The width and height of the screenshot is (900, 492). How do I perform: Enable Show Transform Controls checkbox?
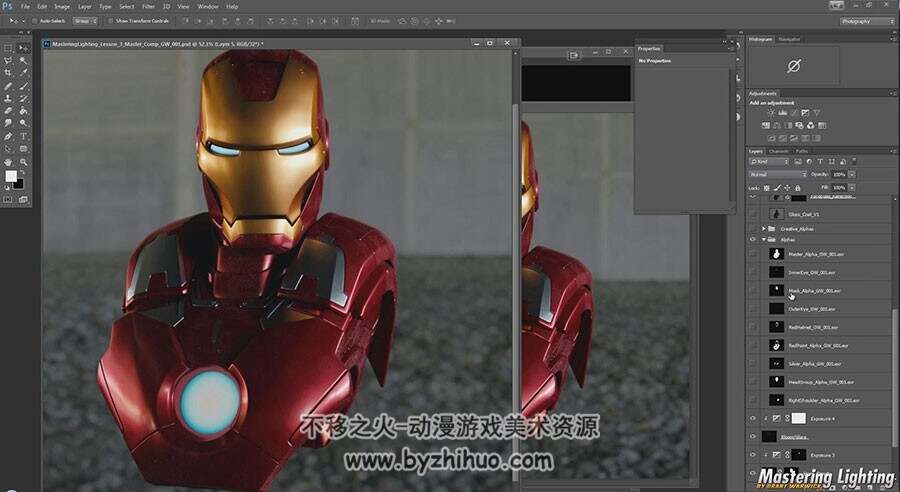[x=111, y=21]
